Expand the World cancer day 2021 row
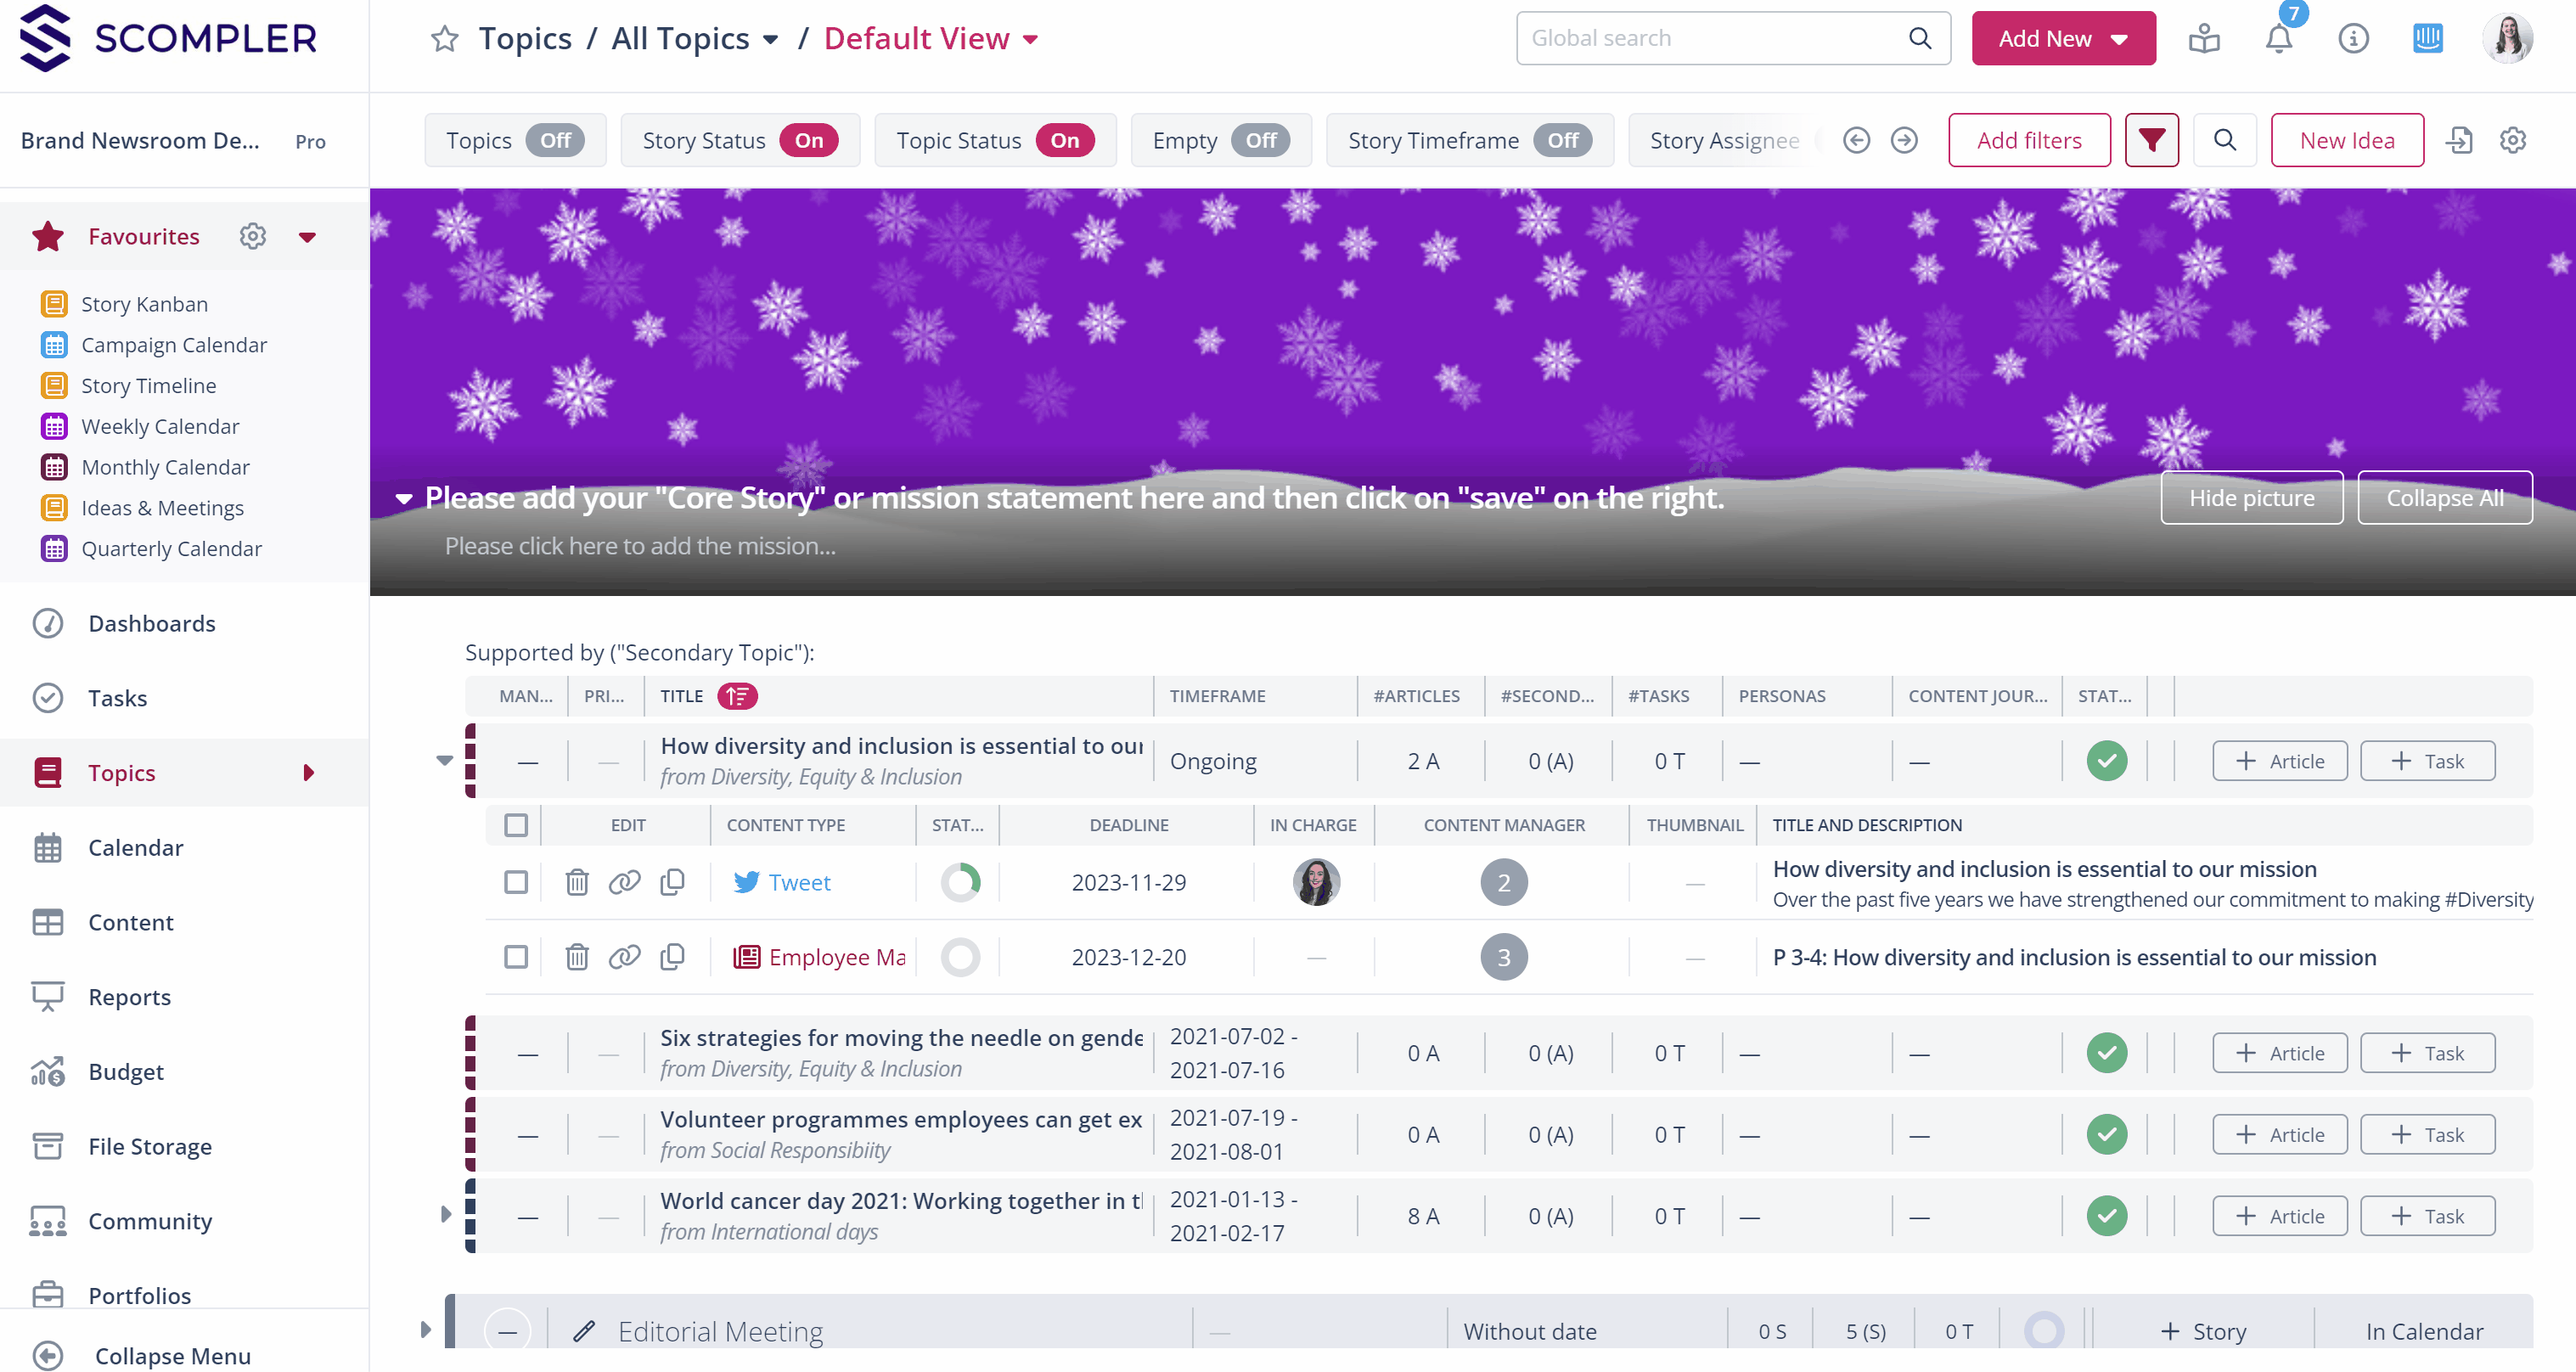This screenshot has width=2576, height=1372. click(x=446, y=1214)
